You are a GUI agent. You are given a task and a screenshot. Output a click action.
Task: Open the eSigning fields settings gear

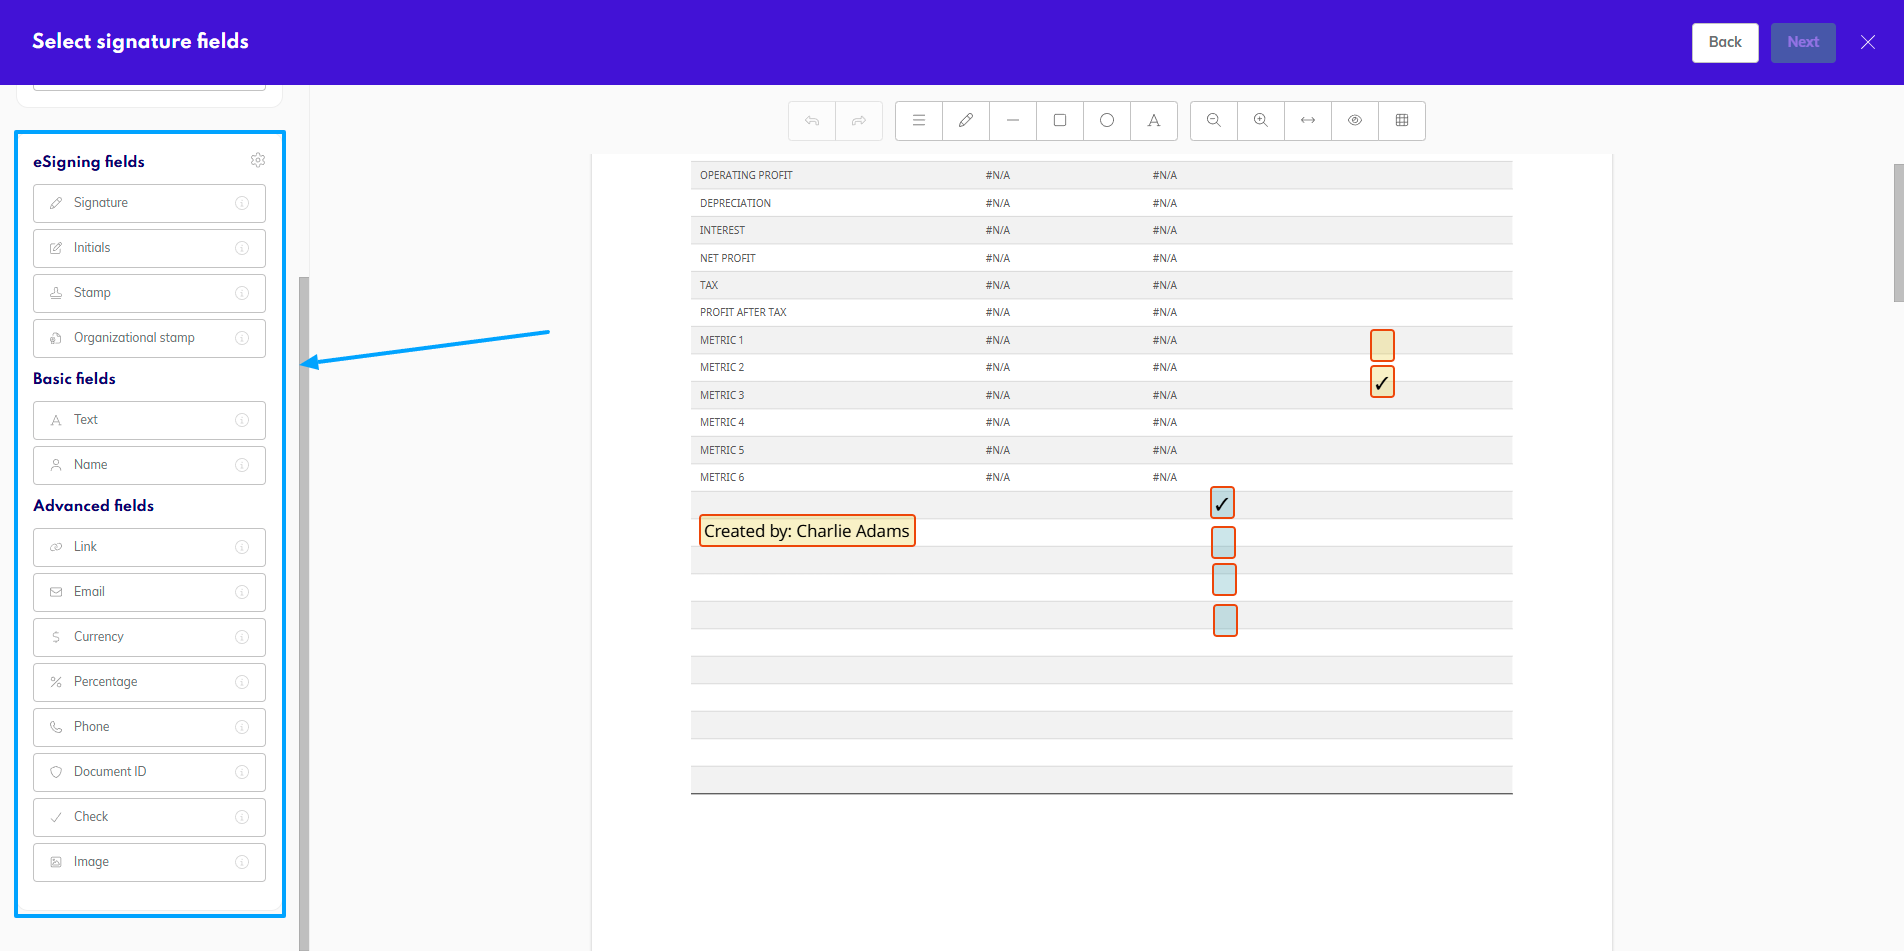[x=257, y=160]
